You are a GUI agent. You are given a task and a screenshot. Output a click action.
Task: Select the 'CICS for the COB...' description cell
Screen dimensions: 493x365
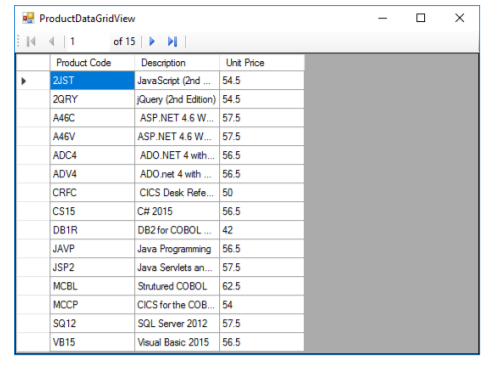tap(177, 305)
